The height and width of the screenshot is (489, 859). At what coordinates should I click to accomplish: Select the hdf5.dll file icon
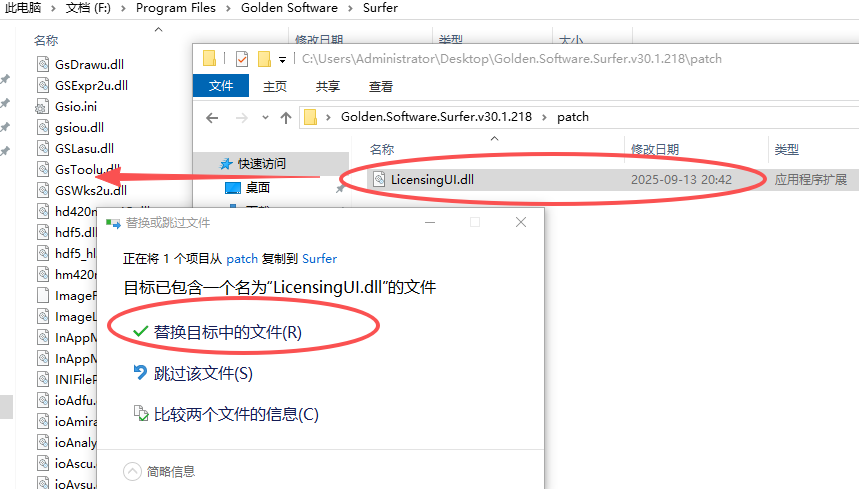click(43, 232)
